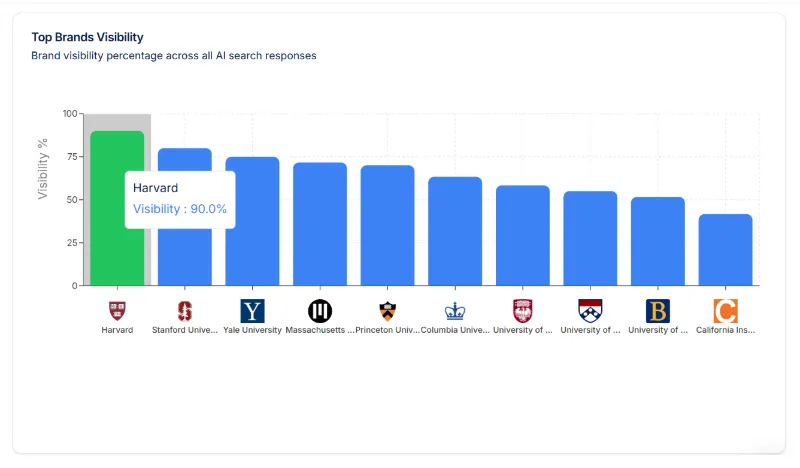Click the 'Top Brands Visibility' heading
This screenshot has width=800, height=468.
click(x=87, y=37)
